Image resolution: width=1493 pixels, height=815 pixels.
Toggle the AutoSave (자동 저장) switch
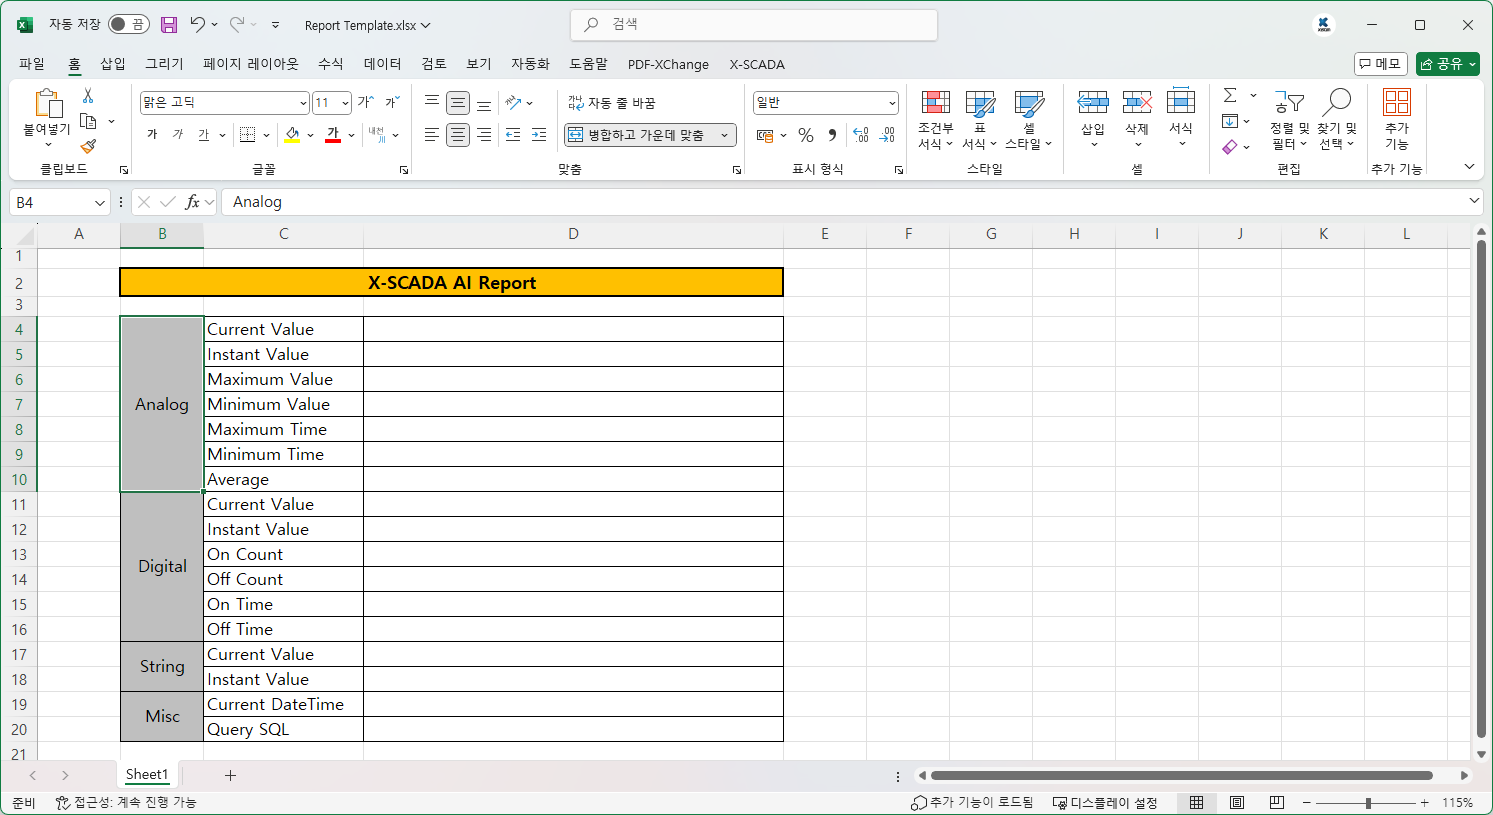point(128,25)
